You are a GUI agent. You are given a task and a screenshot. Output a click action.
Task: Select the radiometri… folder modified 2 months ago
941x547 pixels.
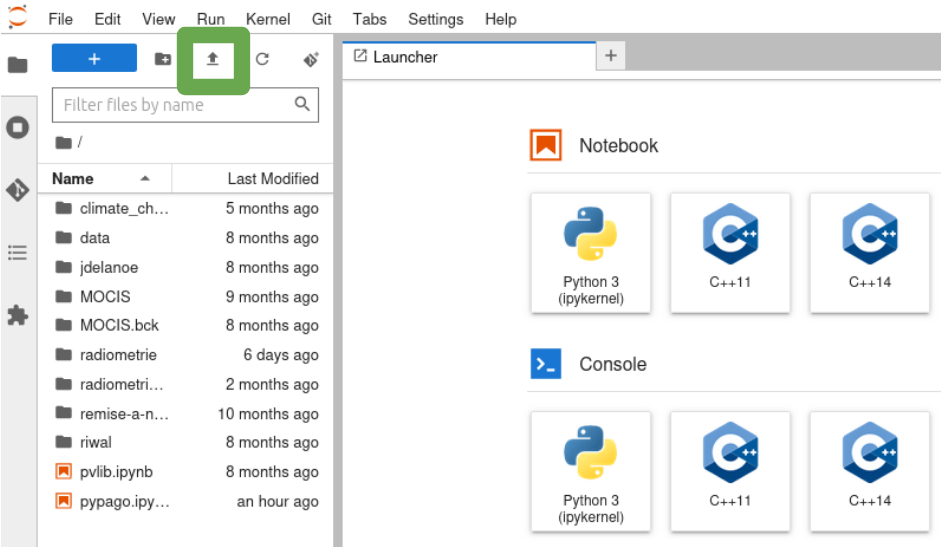coord(186,384)
